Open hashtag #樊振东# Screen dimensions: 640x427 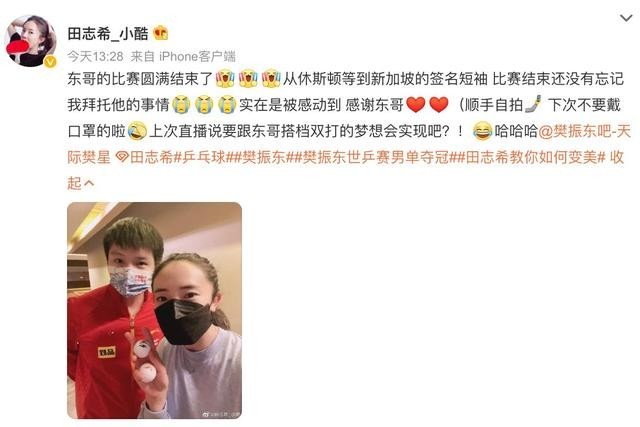pyautogui.click(x=263, y=157)
